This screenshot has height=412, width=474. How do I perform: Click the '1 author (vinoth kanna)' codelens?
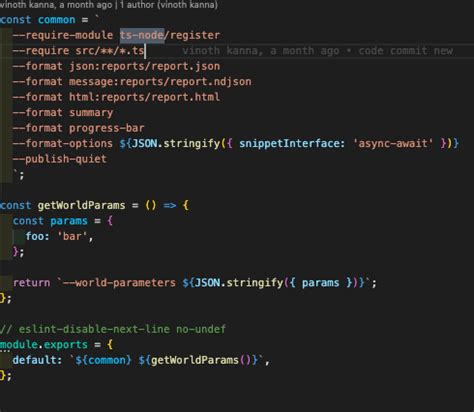click(169, 5)
